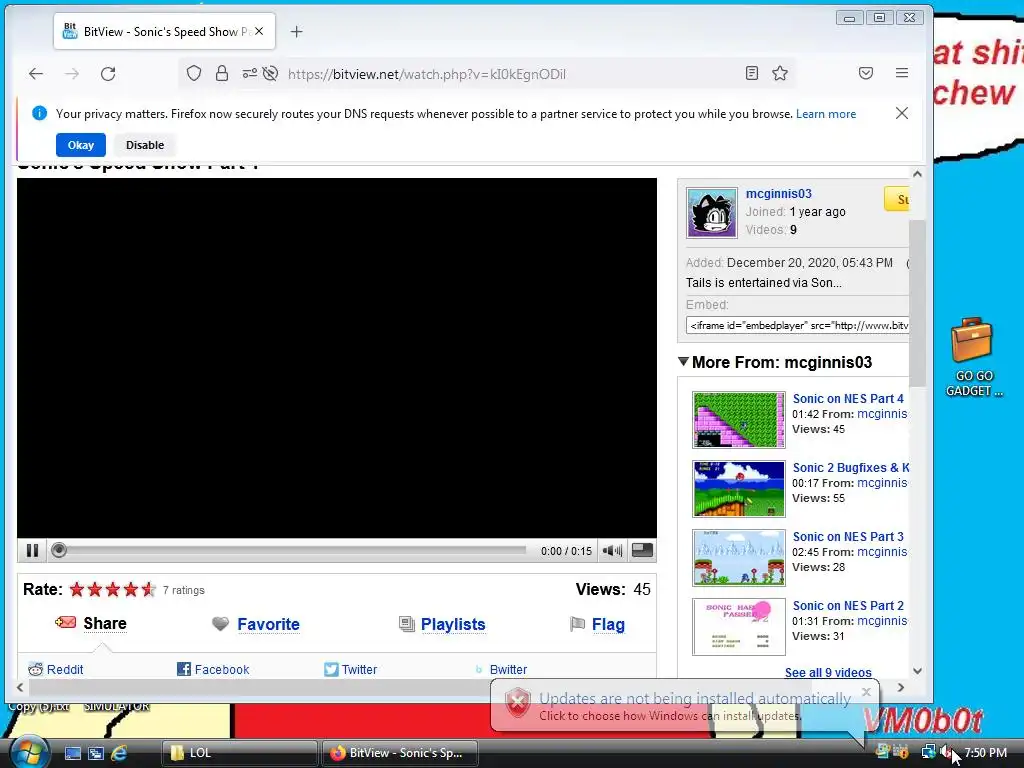
Task: Dismiss the DNS privacy notification bar
Action: click(x=902, y=113)
